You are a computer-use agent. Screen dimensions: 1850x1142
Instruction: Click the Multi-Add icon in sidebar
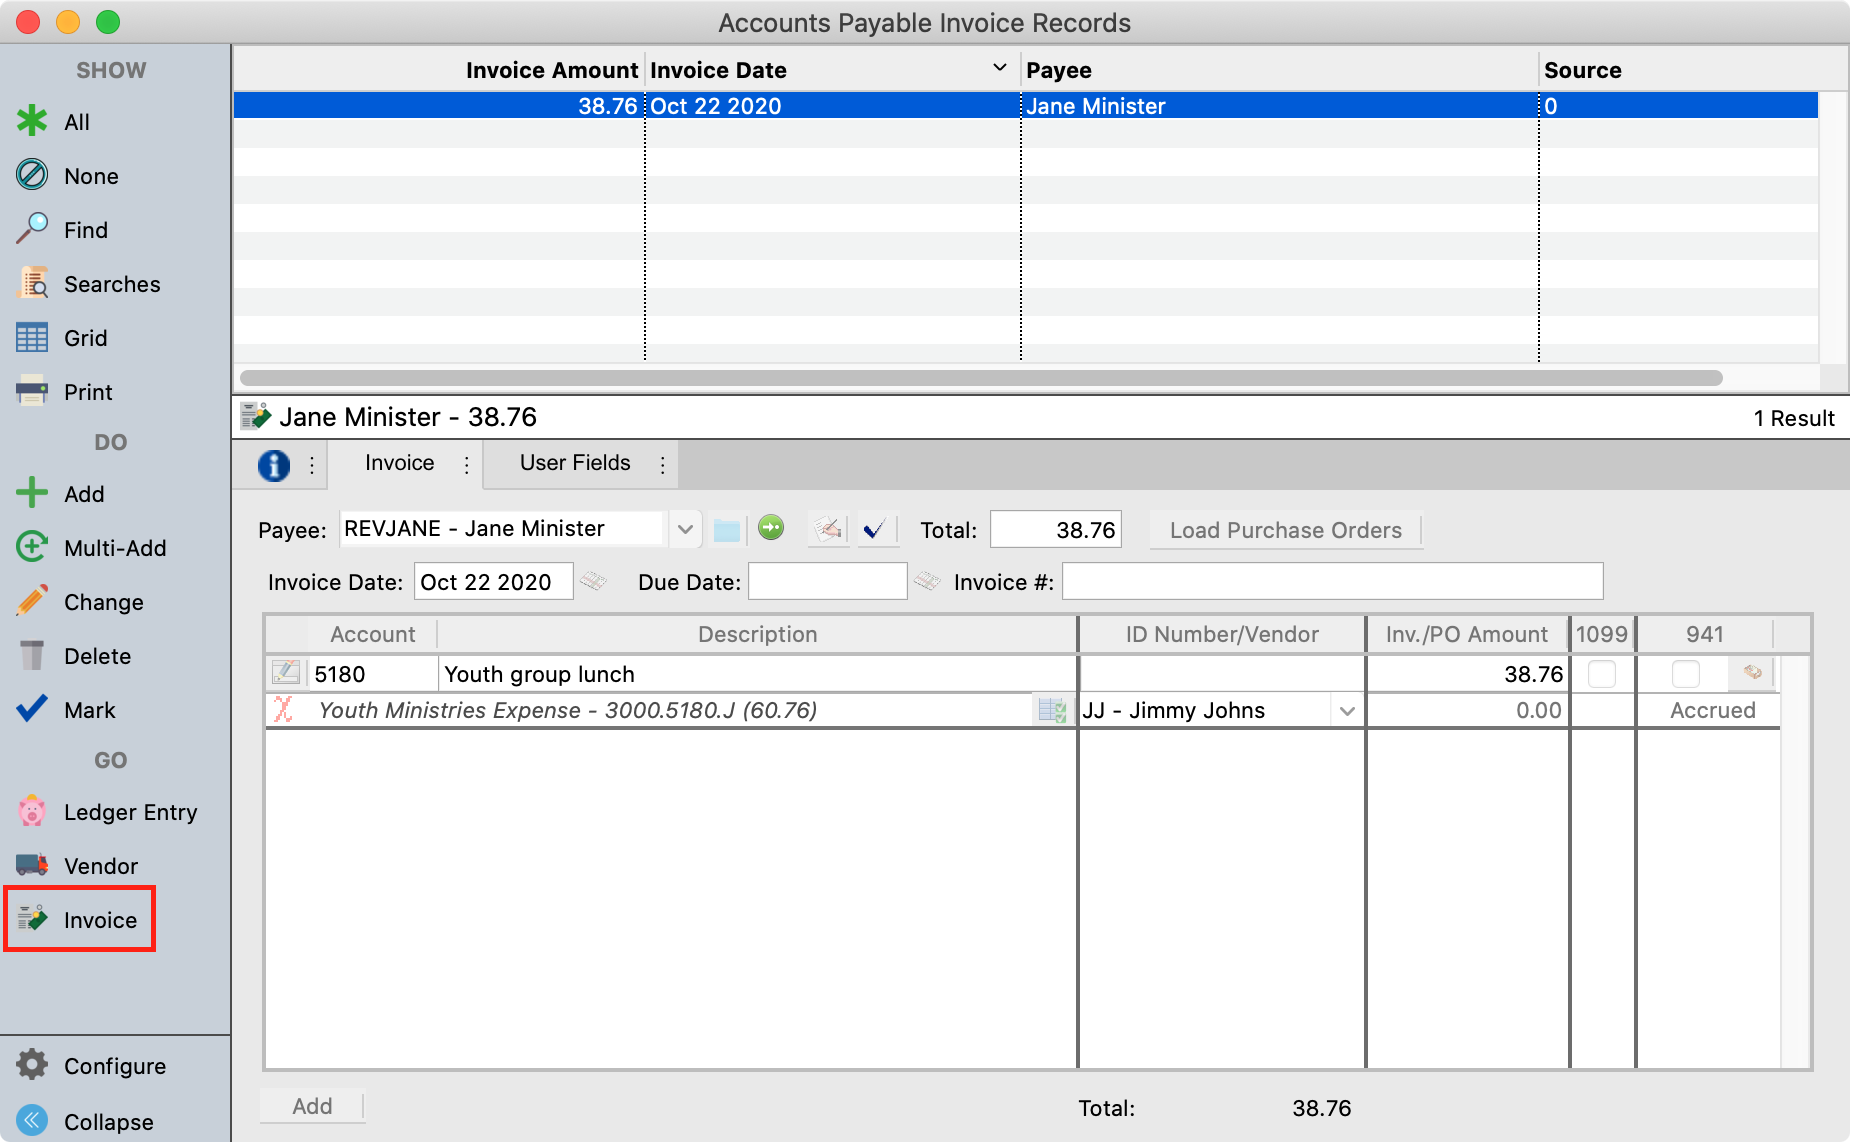(x=32, y=547)
